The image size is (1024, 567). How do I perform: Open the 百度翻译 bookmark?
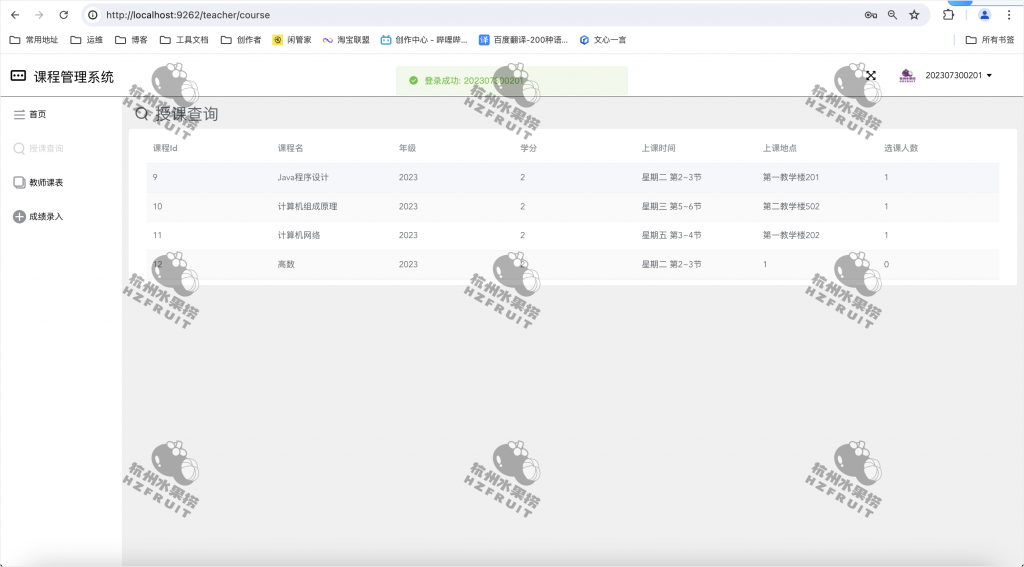click(x=523, y=40)
